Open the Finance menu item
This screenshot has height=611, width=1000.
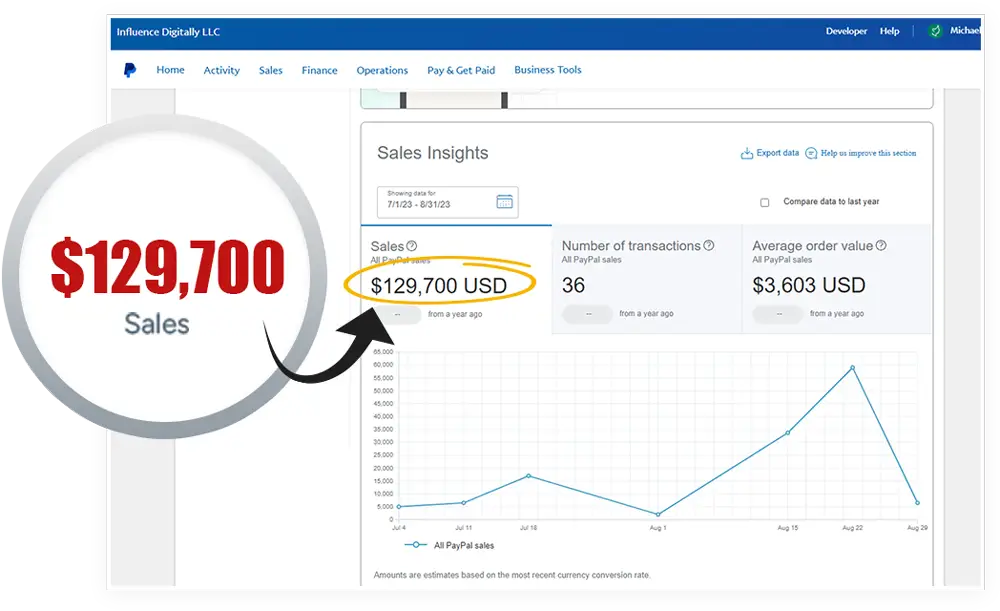(320, 70)
